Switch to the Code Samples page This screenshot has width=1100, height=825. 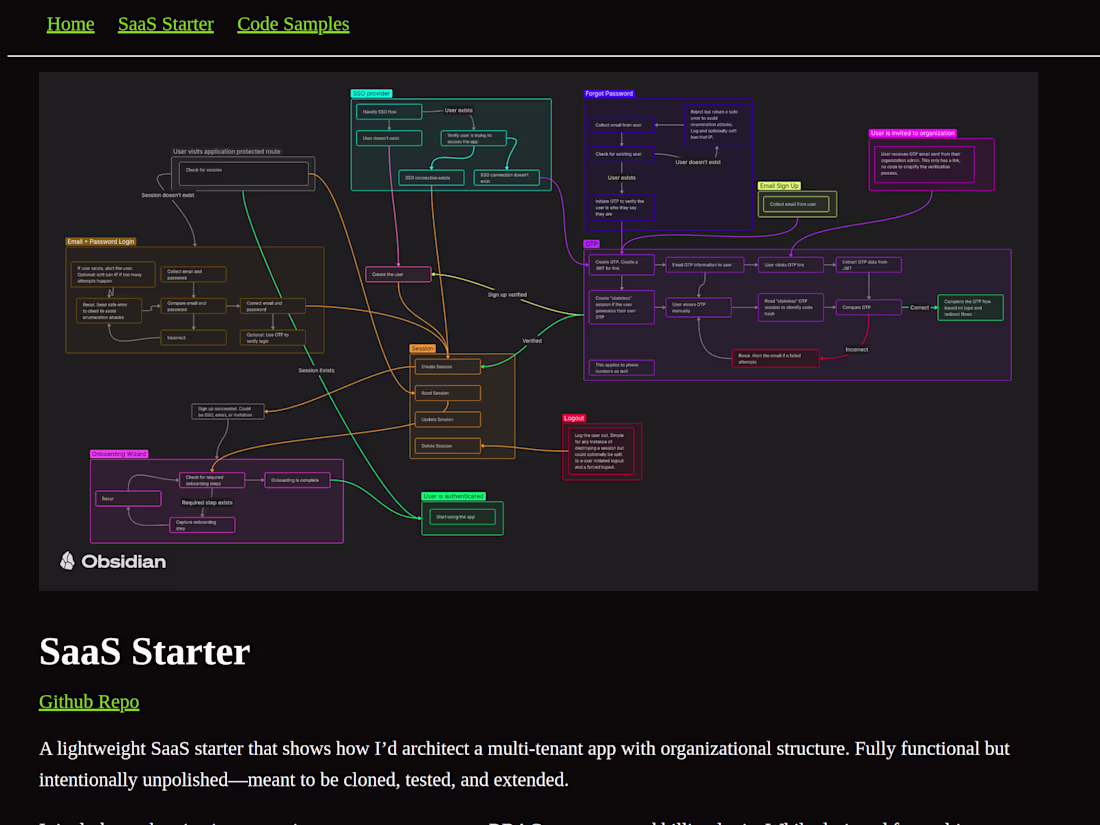pyautogui.click(x=293, y=23)
